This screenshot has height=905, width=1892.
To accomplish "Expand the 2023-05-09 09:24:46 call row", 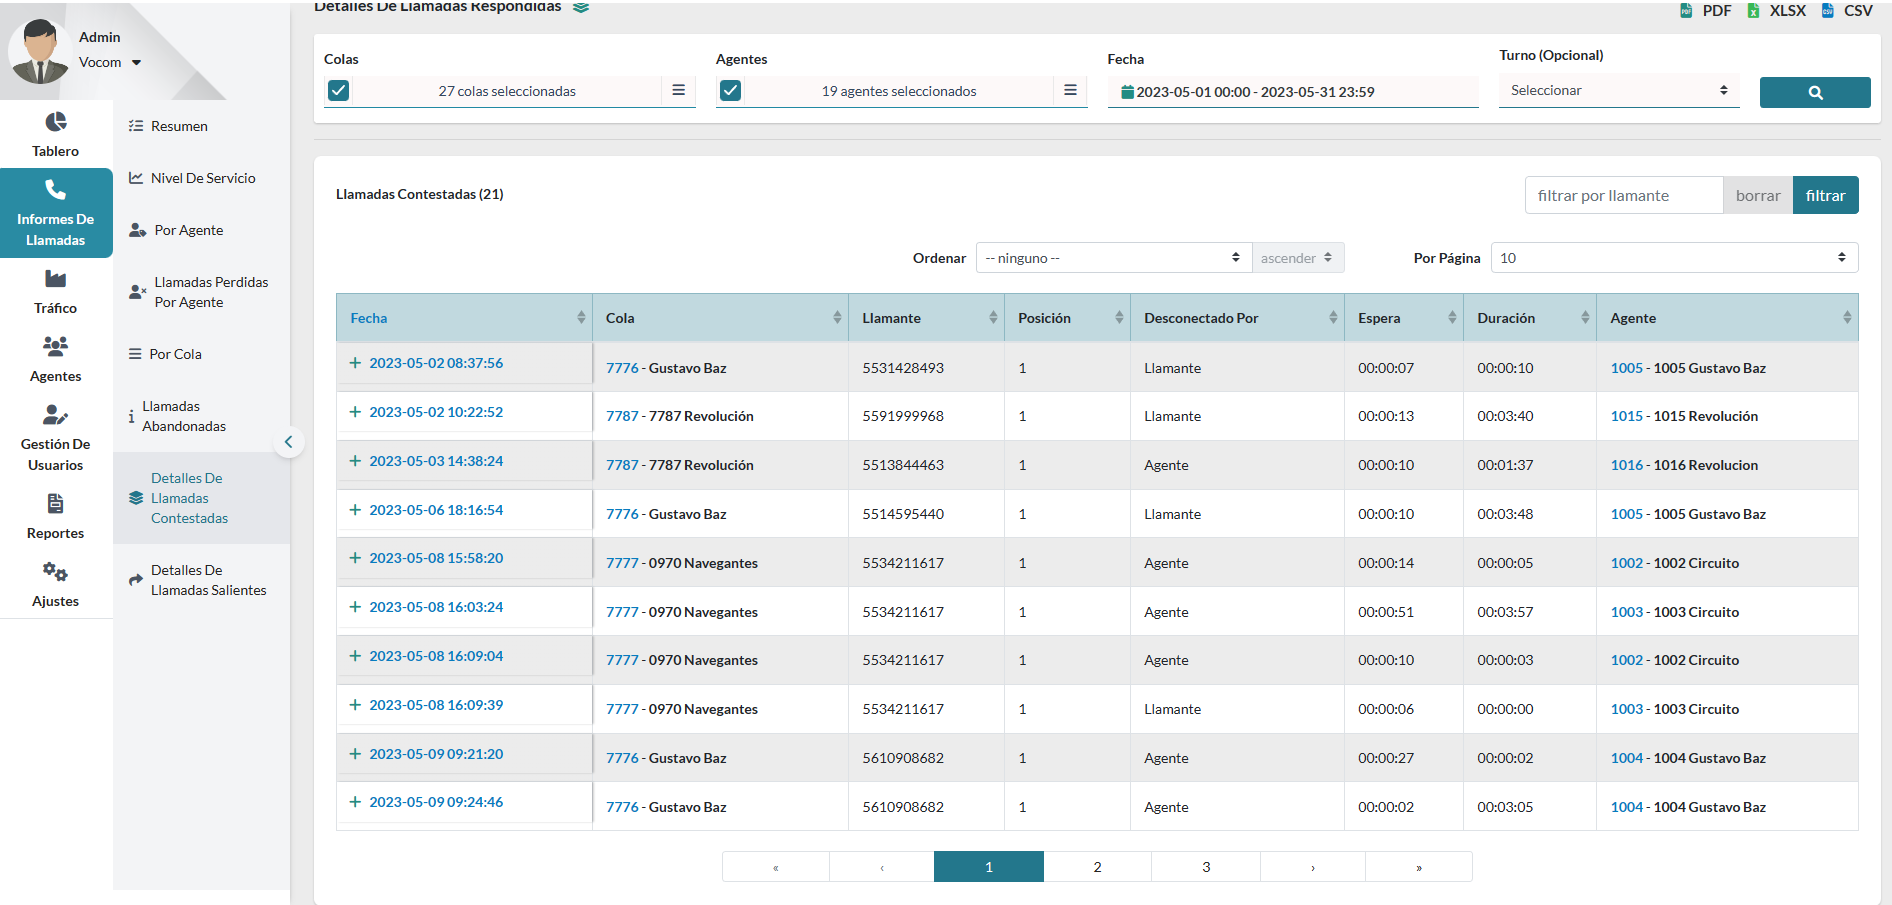I will coord(355,802).
